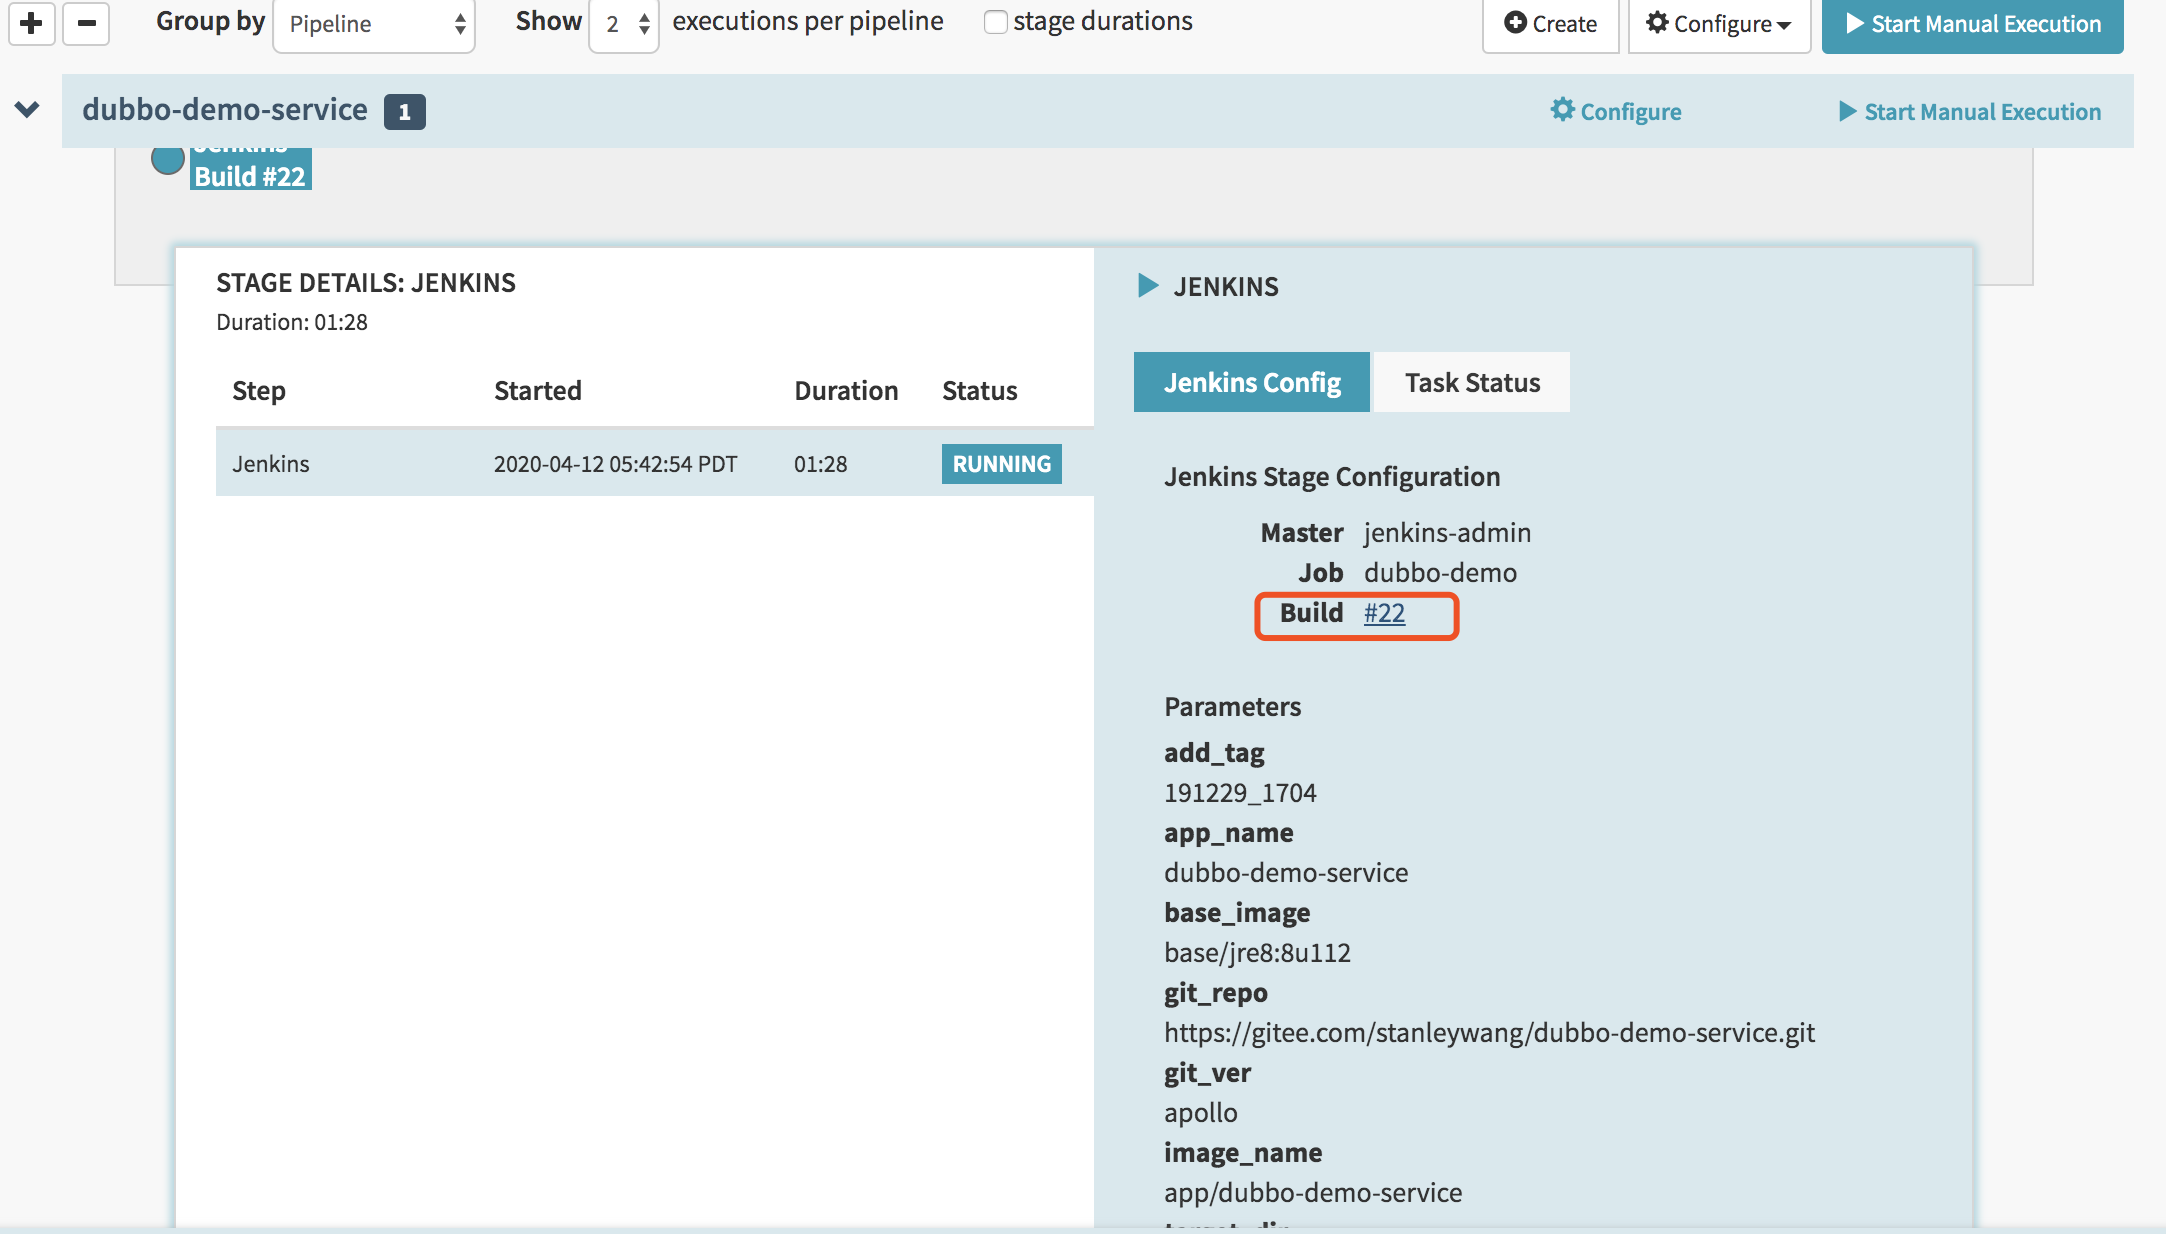The height and width of the screenshot is (1234, 2166).
Task: Click the Started column header
Action: pyautogui.click(x=537, y=391)
